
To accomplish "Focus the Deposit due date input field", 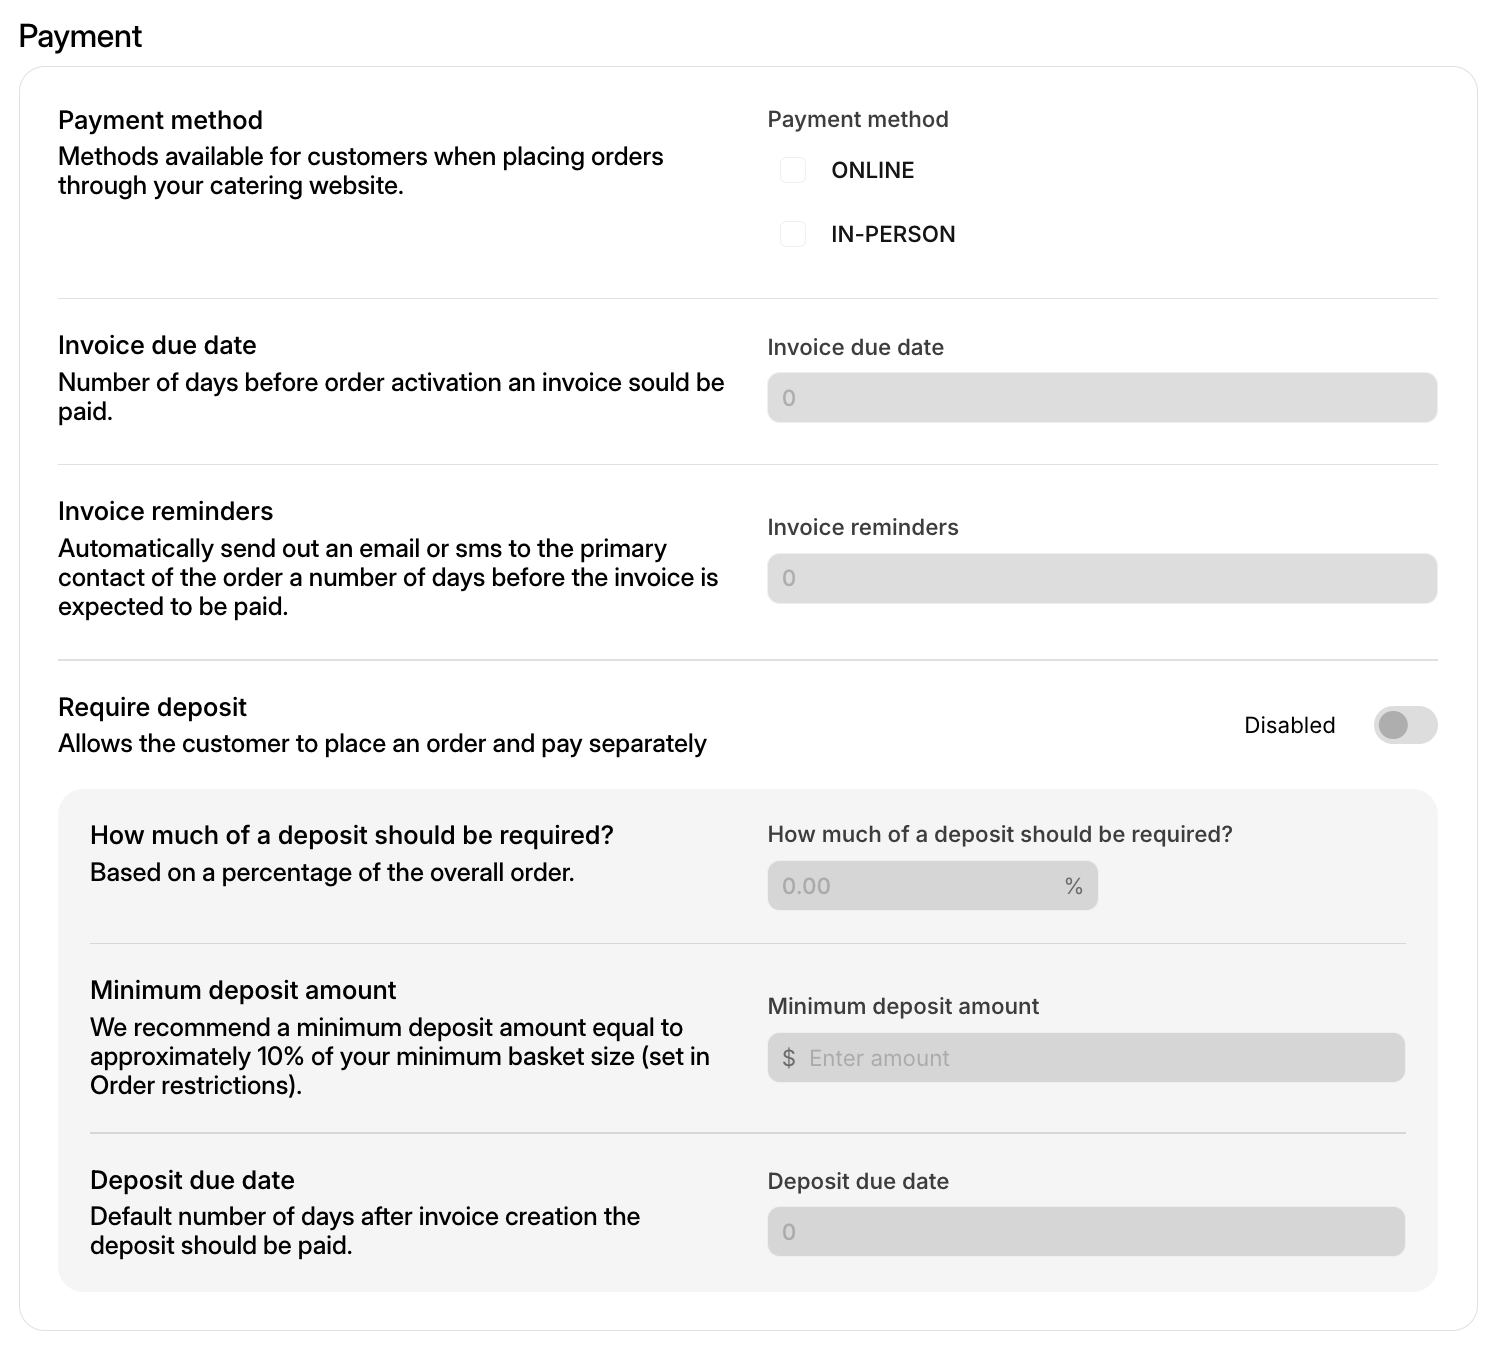I will point(1085,1232).
